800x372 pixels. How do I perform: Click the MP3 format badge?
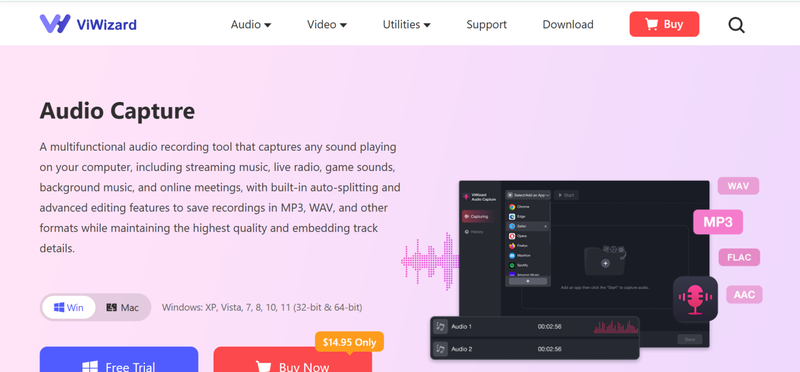pos(718,222)
